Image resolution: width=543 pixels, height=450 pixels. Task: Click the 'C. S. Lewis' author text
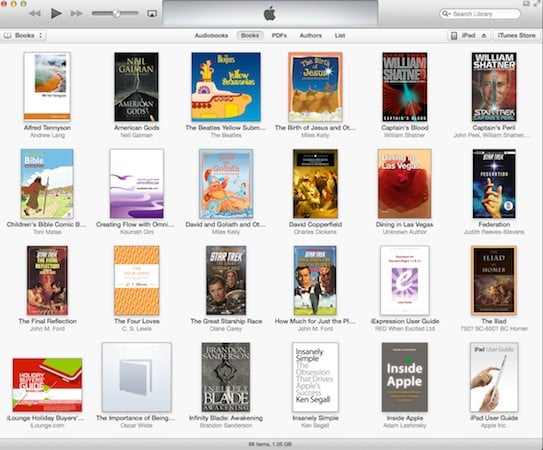pos(136,328)
